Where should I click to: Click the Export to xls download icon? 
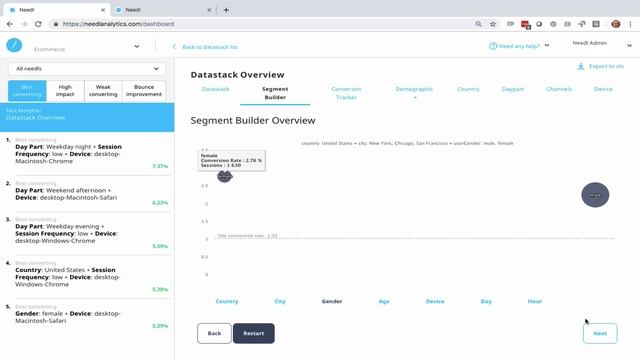pyautogui.click(x=580, y=66)
